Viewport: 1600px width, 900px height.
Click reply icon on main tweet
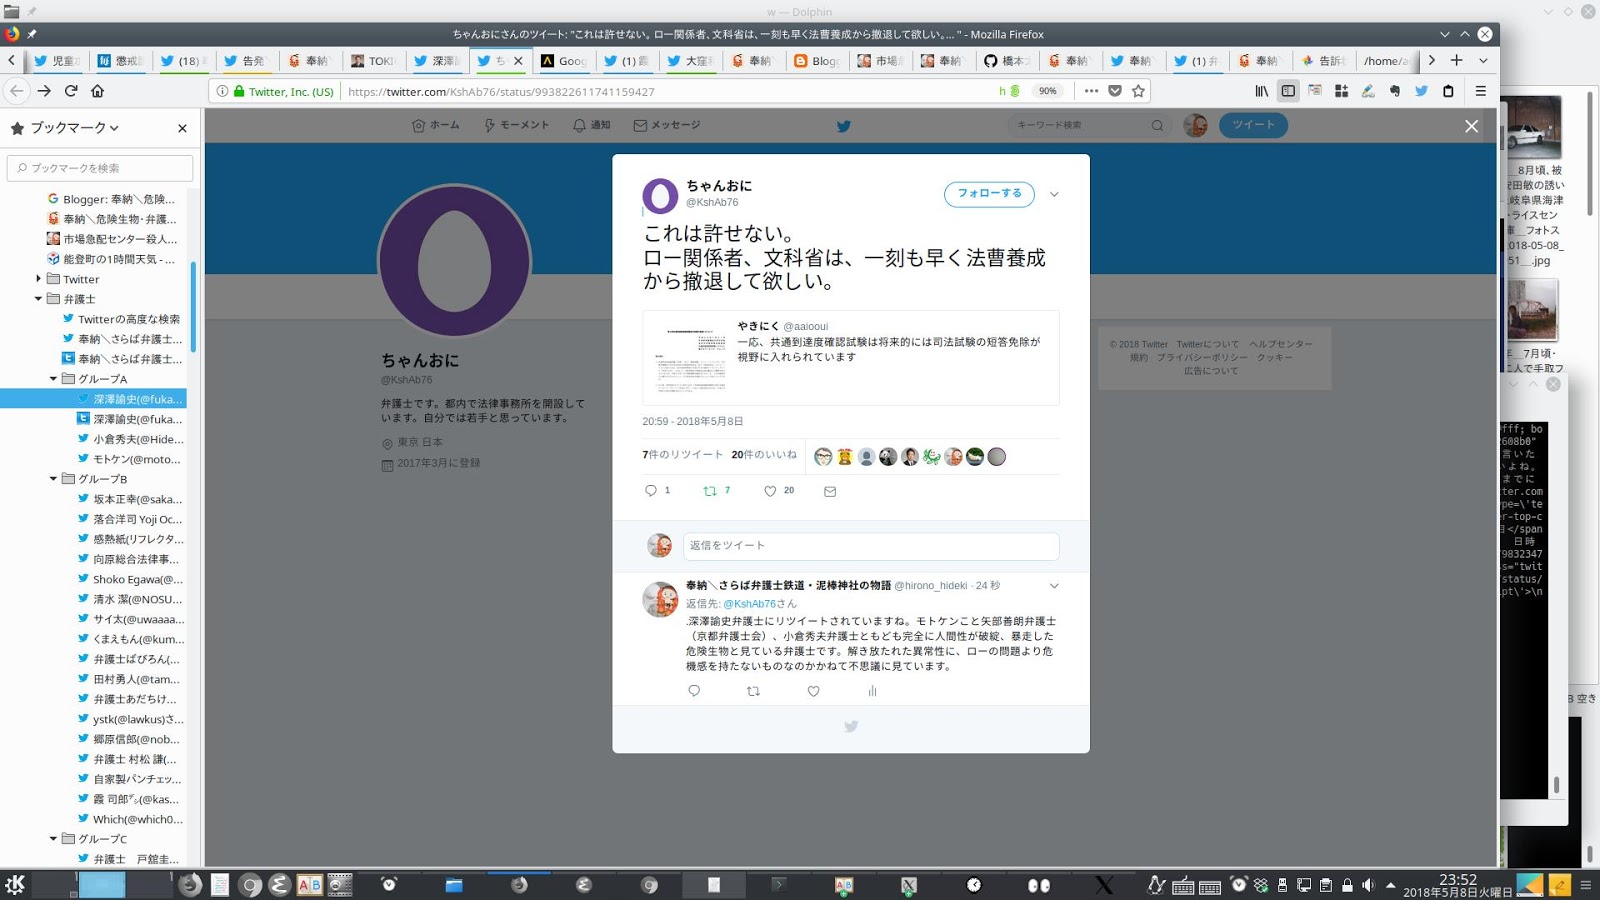pos(651,491)
